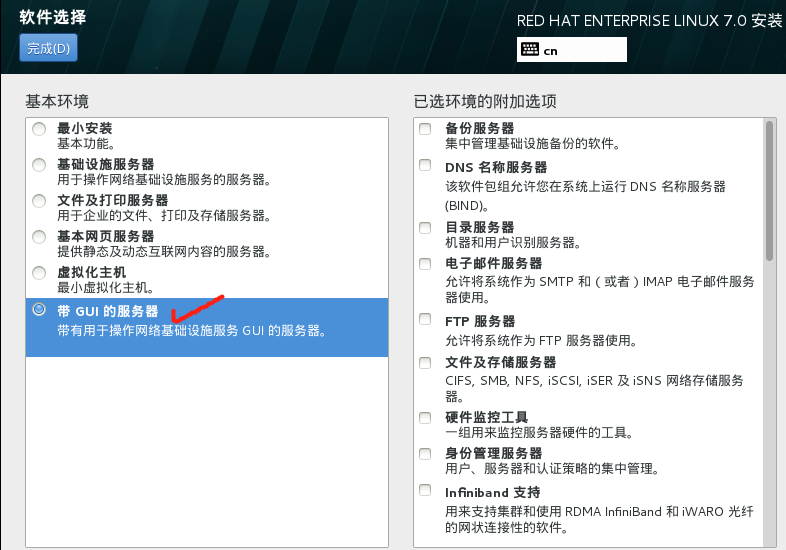Screen dimensions: 786x550
Task: Click the 最小安装 label text
Action: point(84,128)
